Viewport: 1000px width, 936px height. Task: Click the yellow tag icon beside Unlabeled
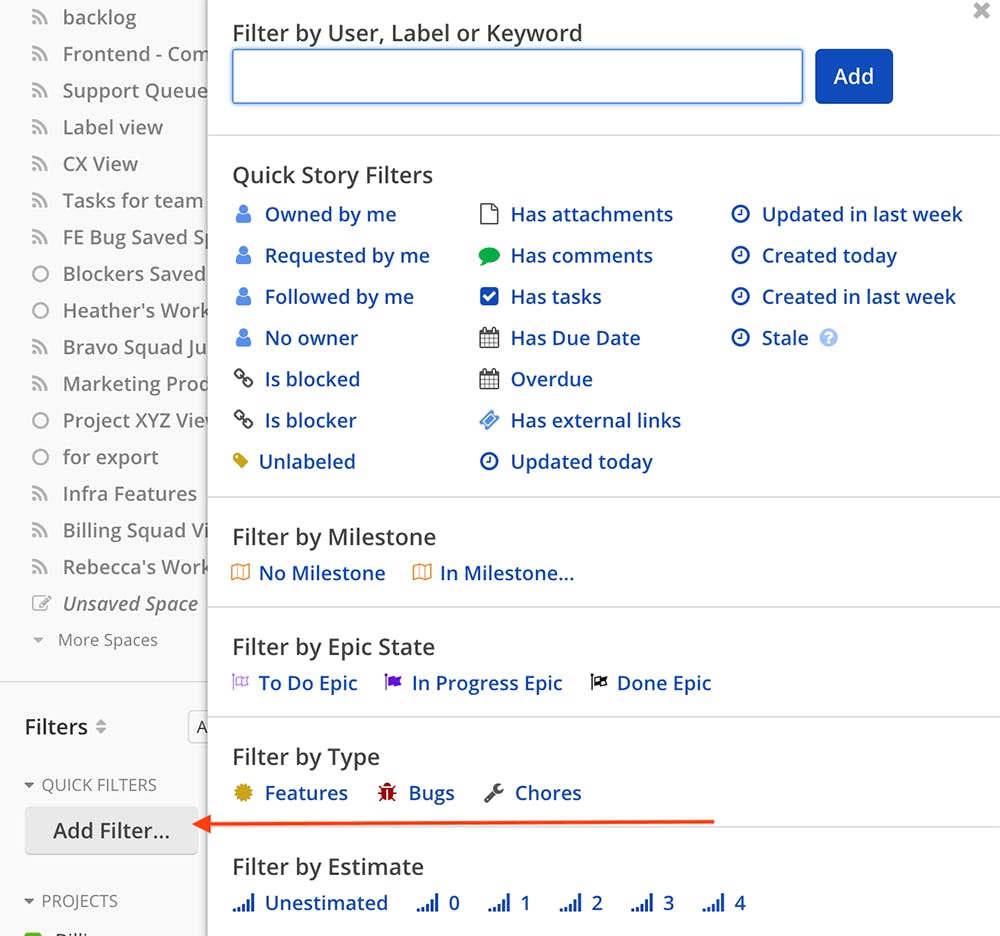coord(240,460)
